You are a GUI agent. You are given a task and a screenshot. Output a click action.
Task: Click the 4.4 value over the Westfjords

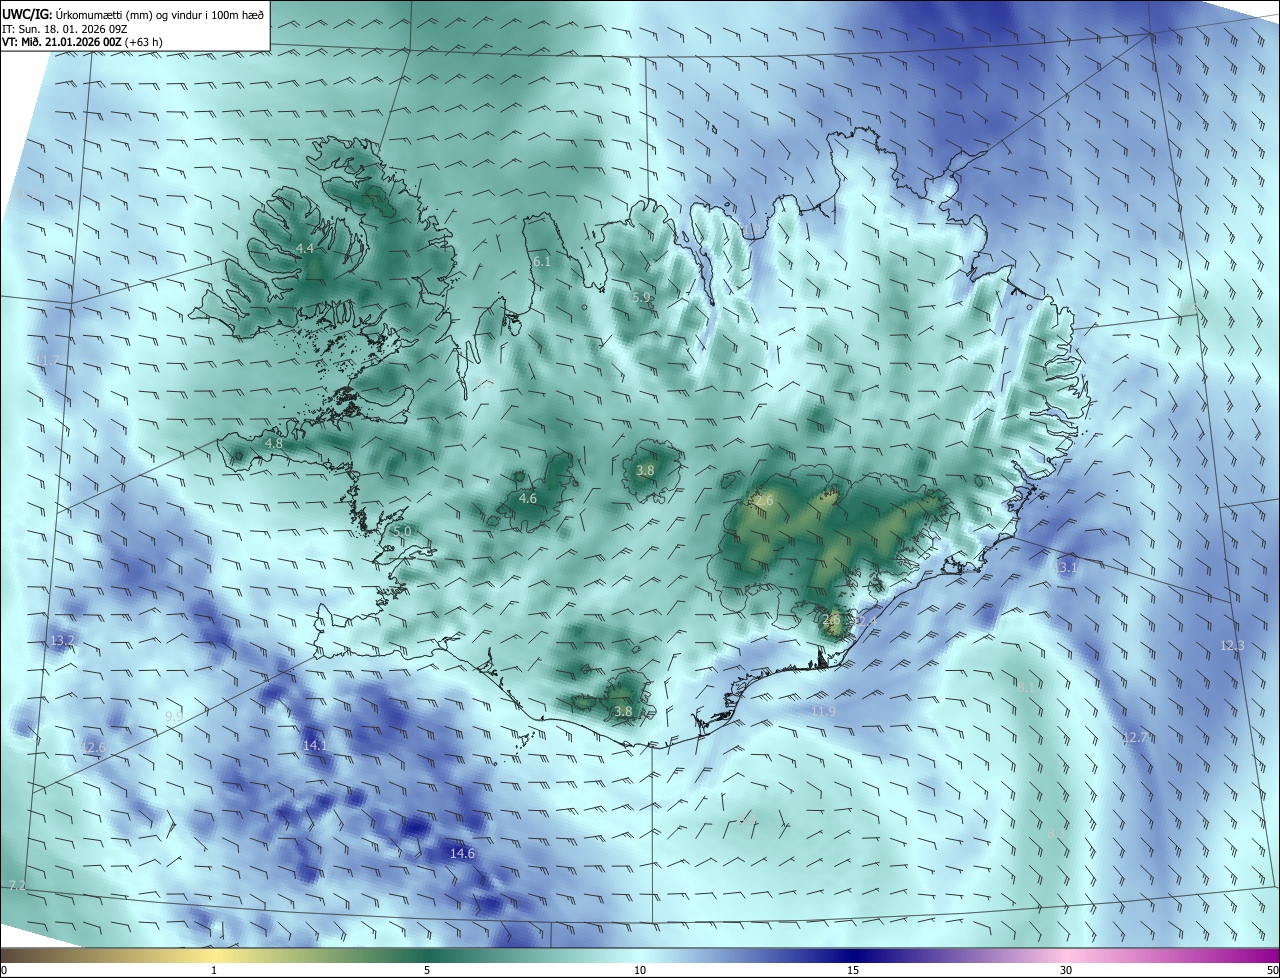(305, 248)
